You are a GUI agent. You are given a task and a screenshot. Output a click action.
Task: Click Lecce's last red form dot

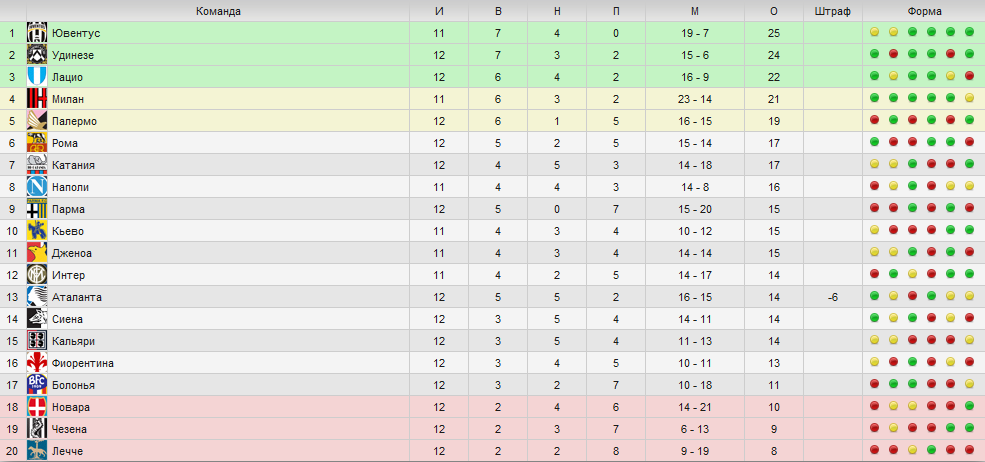(x=969, y=450)
